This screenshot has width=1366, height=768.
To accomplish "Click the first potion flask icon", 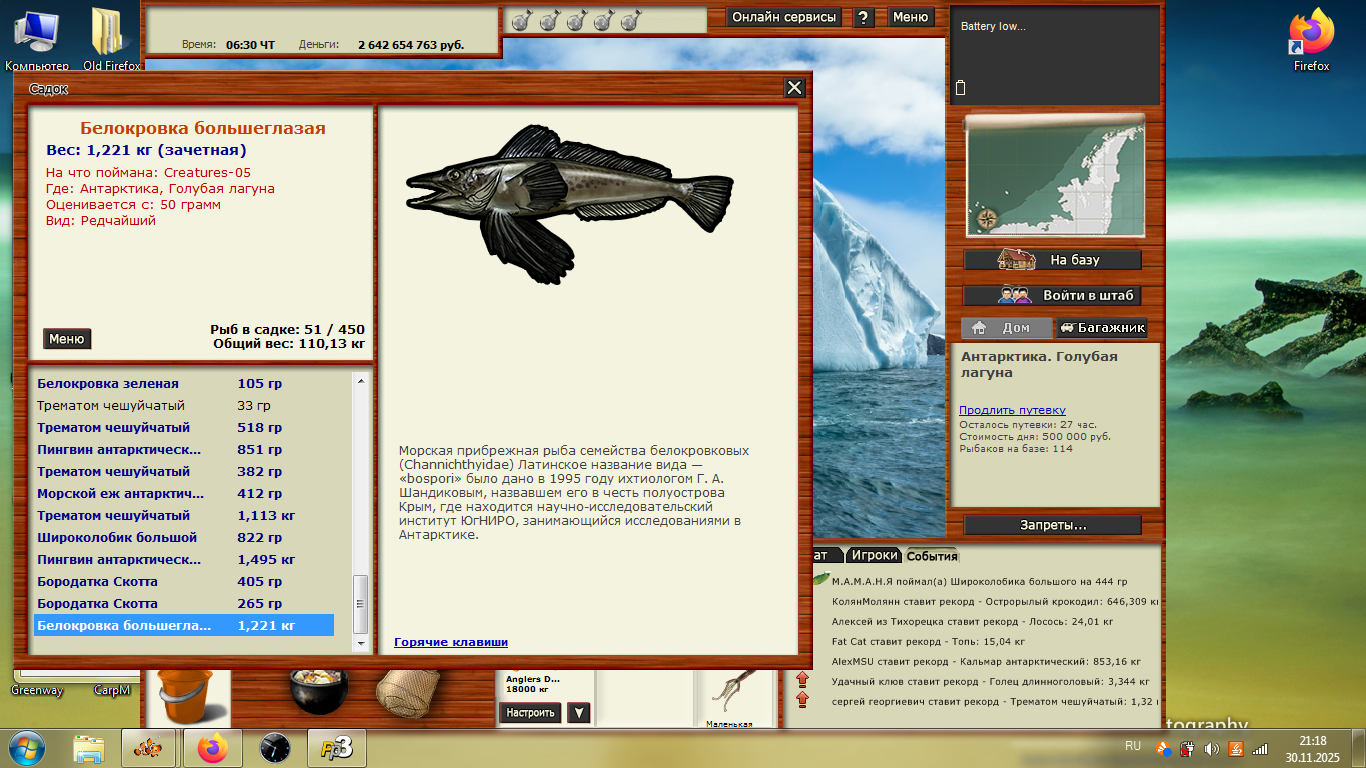I will 520,20.
